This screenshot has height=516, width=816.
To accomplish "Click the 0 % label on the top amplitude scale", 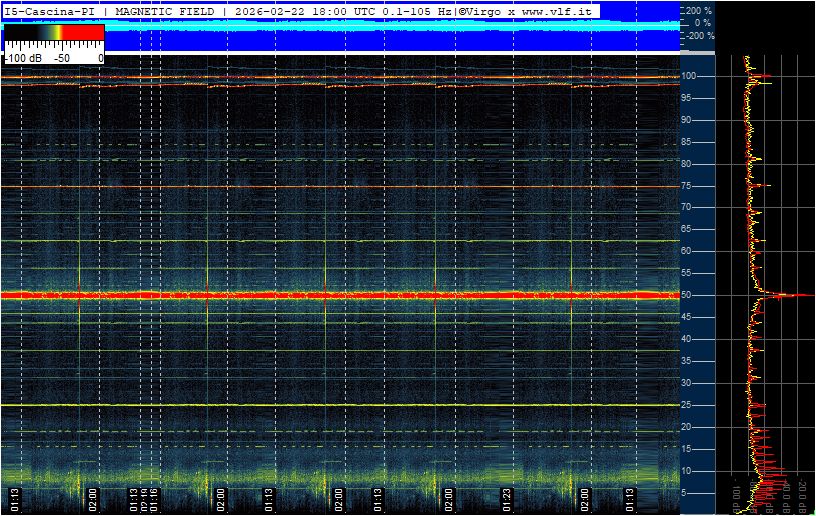I will (x=703, y=23).
